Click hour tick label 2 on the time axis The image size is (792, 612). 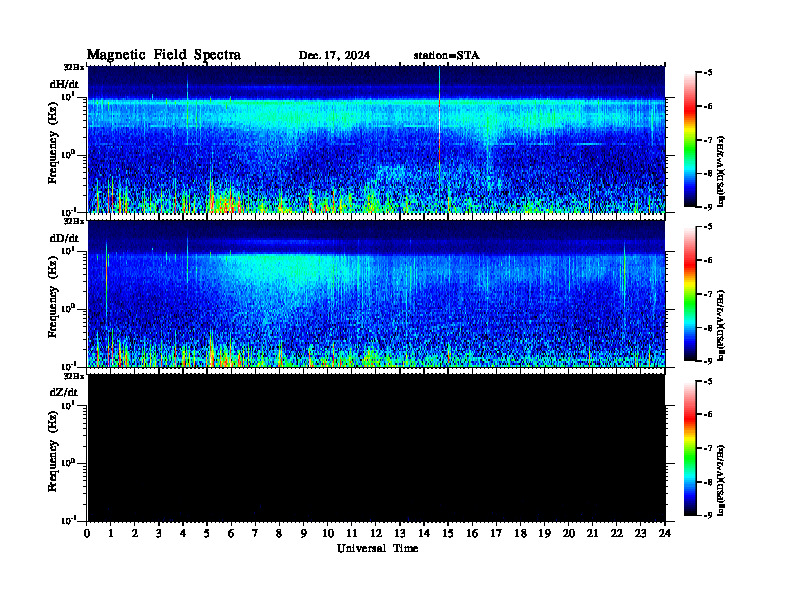point(135,534)
